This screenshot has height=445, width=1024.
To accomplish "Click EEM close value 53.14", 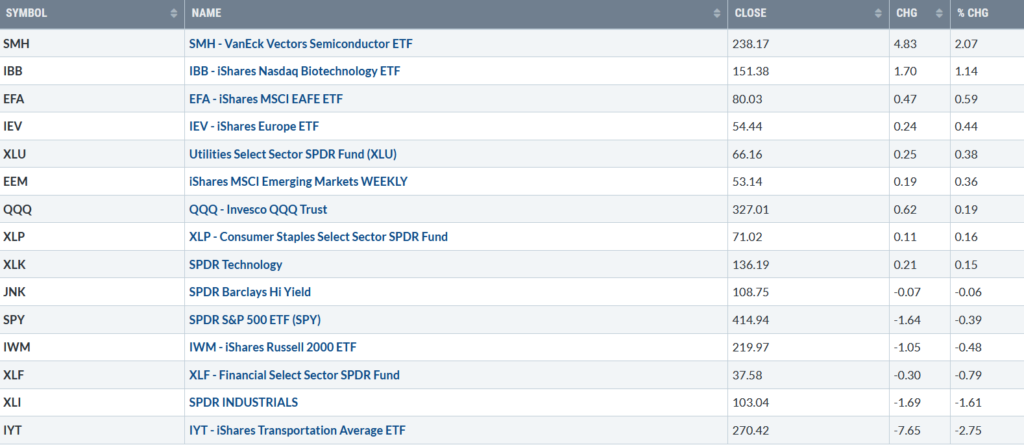I will click(748, 182).
